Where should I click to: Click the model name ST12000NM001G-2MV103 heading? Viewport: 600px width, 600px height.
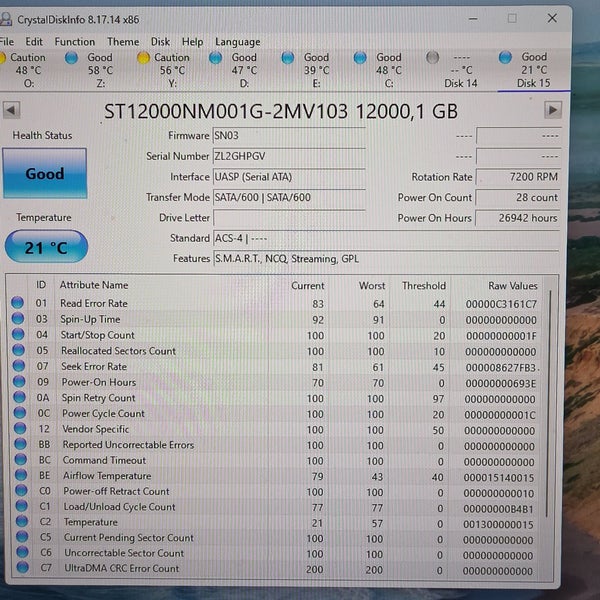[x=226, y=111]
